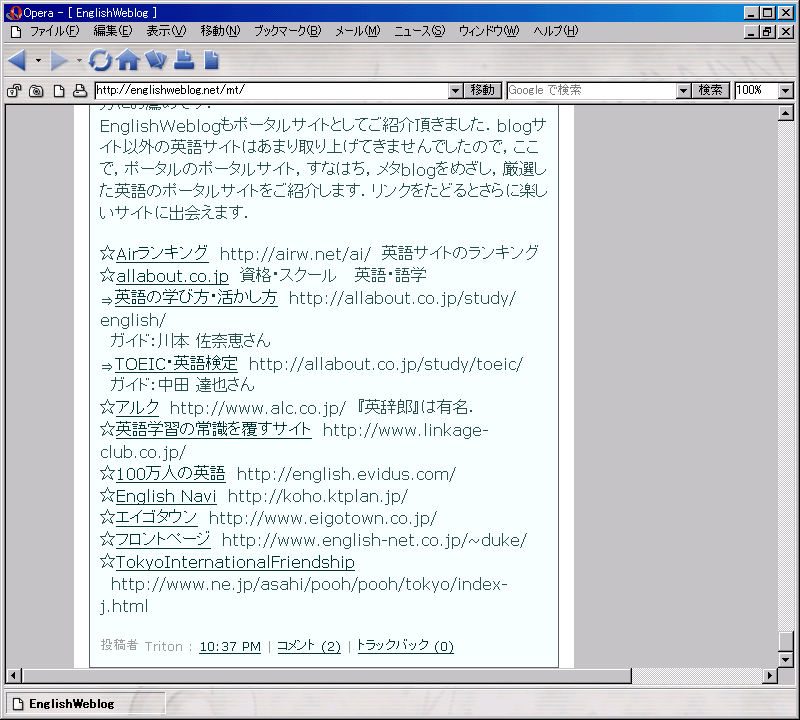Go forward with the Forward arrow
Viewport: 800px width, 720px height.
(59, 61)
